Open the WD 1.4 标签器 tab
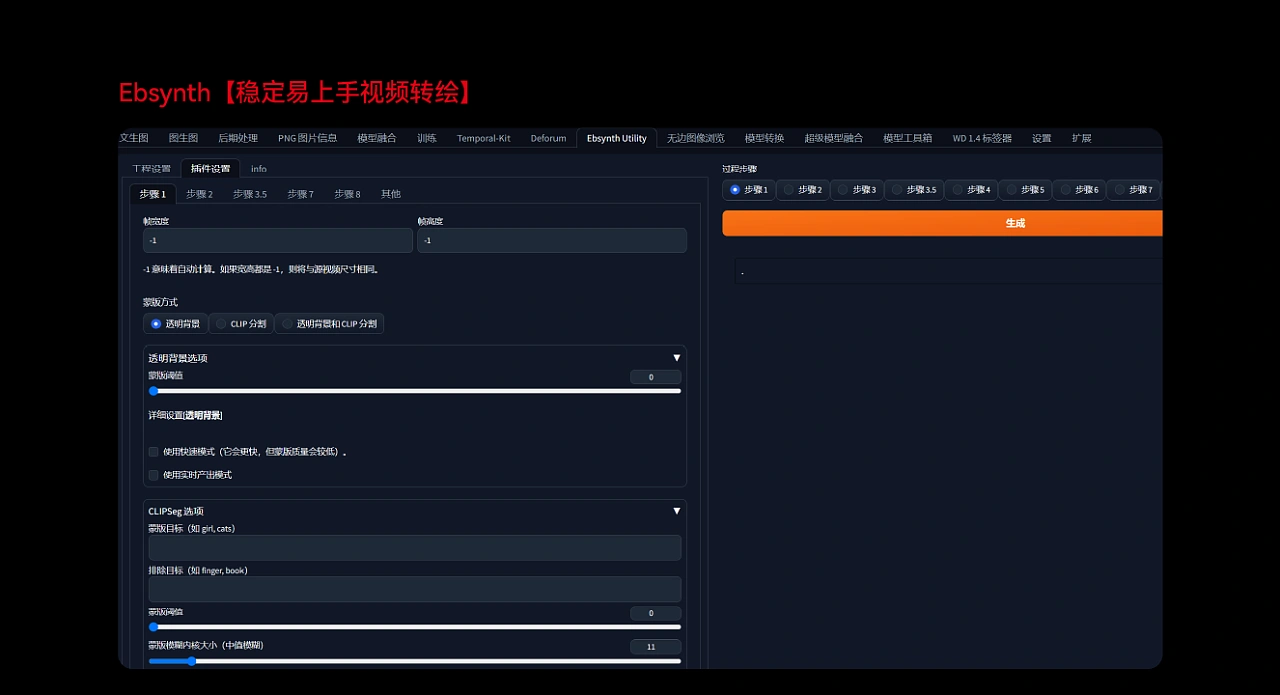This screenshot has height=695, width=1280. tap(982, 138)
